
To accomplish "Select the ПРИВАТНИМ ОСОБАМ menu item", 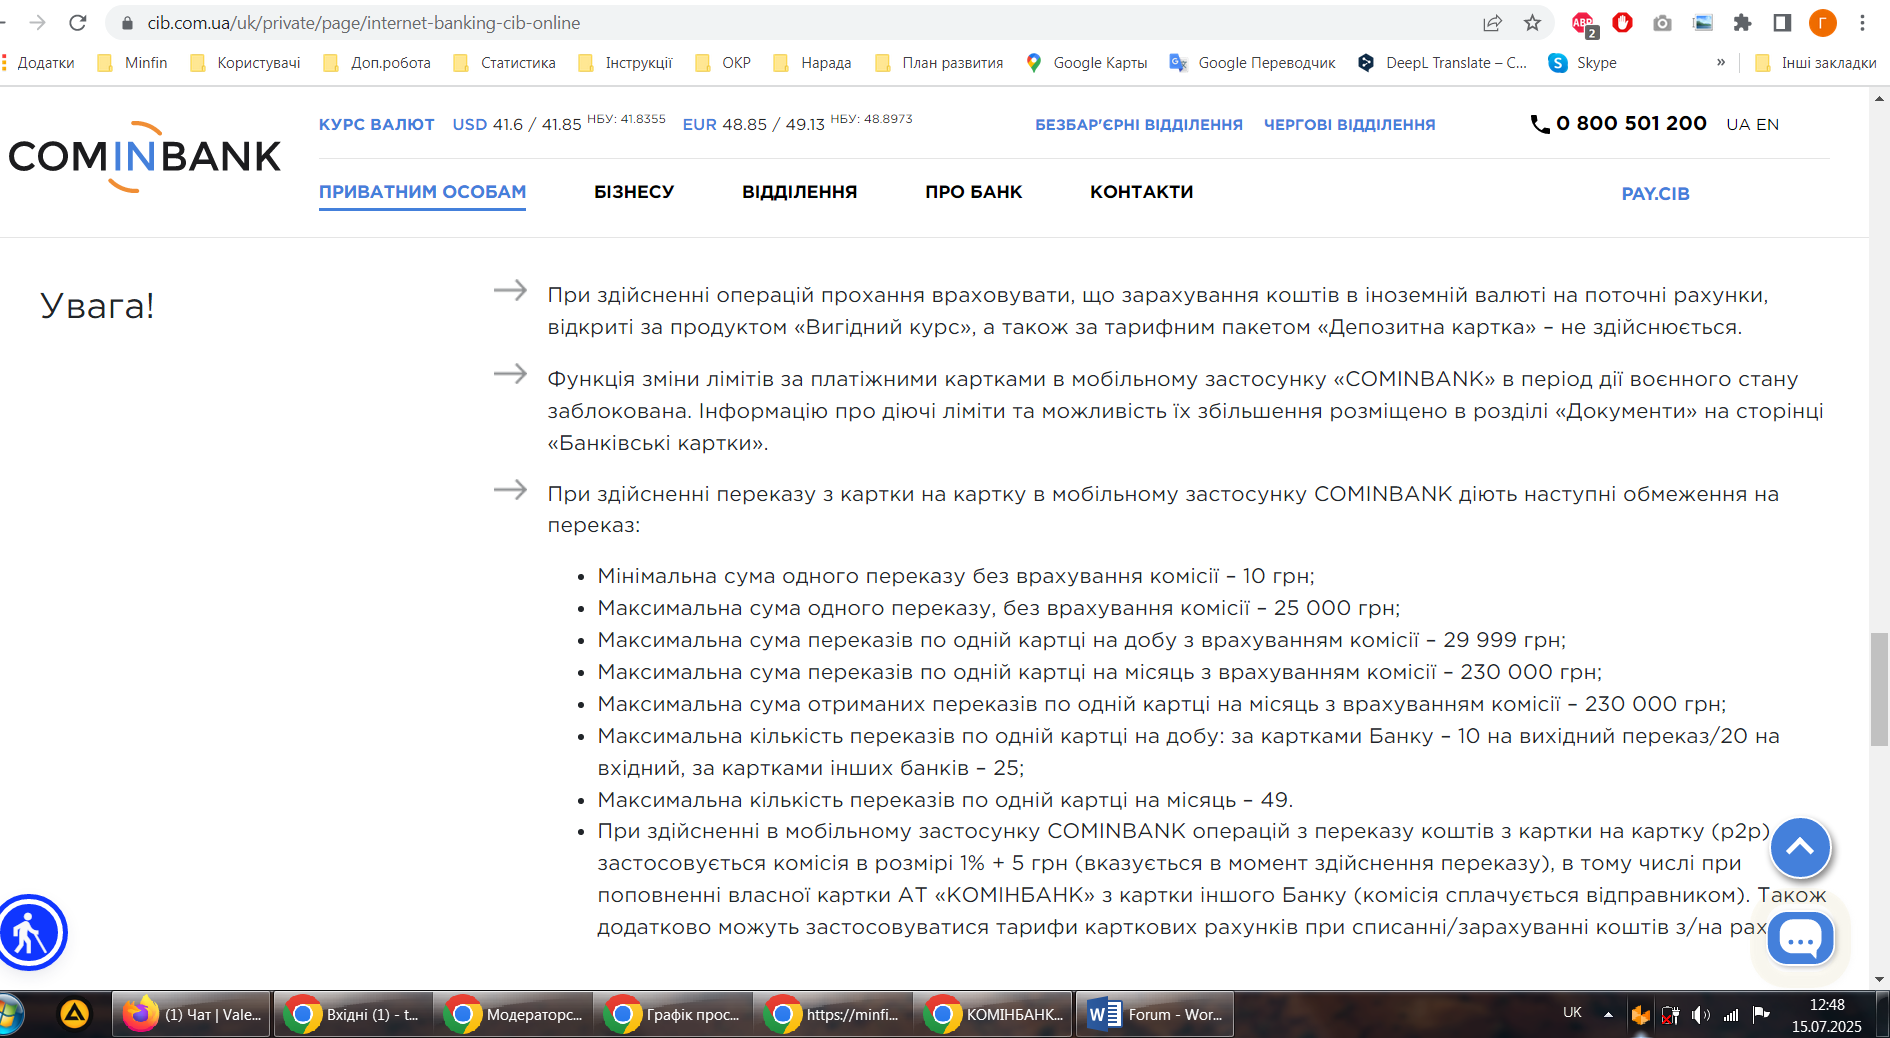I will 422,192.
